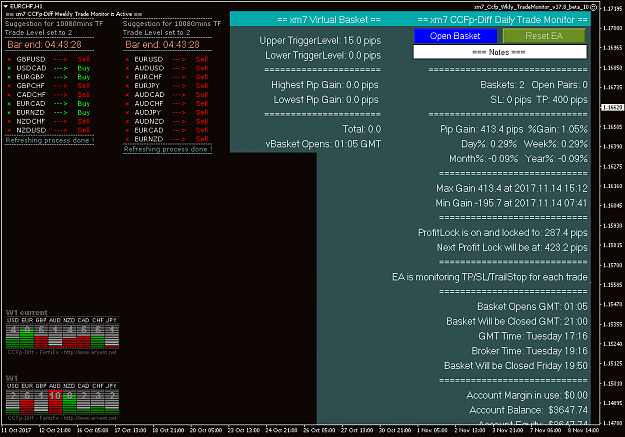Screen dimensions: 625x437
Task: Click 'vBasket Opens: 01:05 GMT' text
Action: pyautogui.click(x=323, y=144)
